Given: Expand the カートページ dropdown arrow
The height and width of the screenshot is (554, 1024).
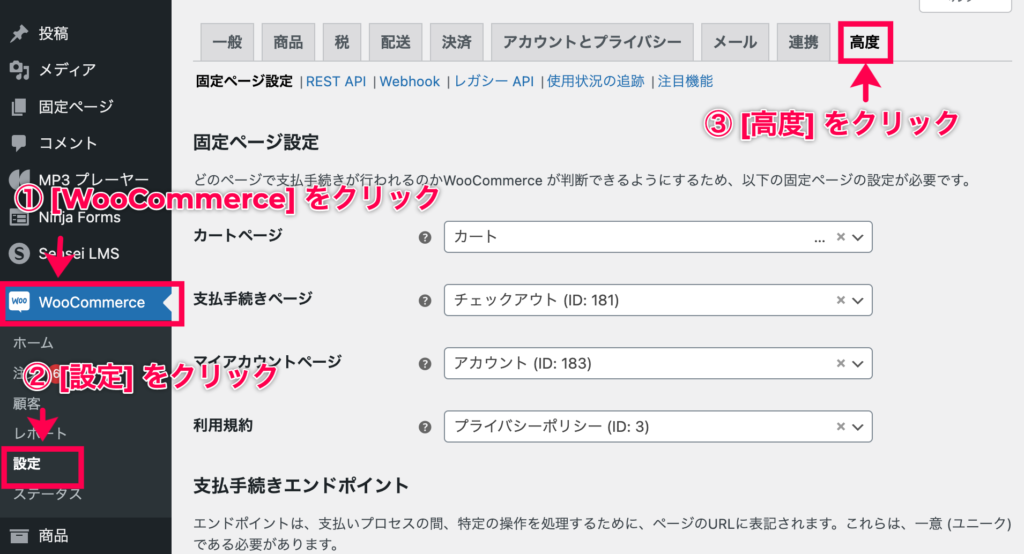Looking at the screenshot, I should (x=858, y=237).
